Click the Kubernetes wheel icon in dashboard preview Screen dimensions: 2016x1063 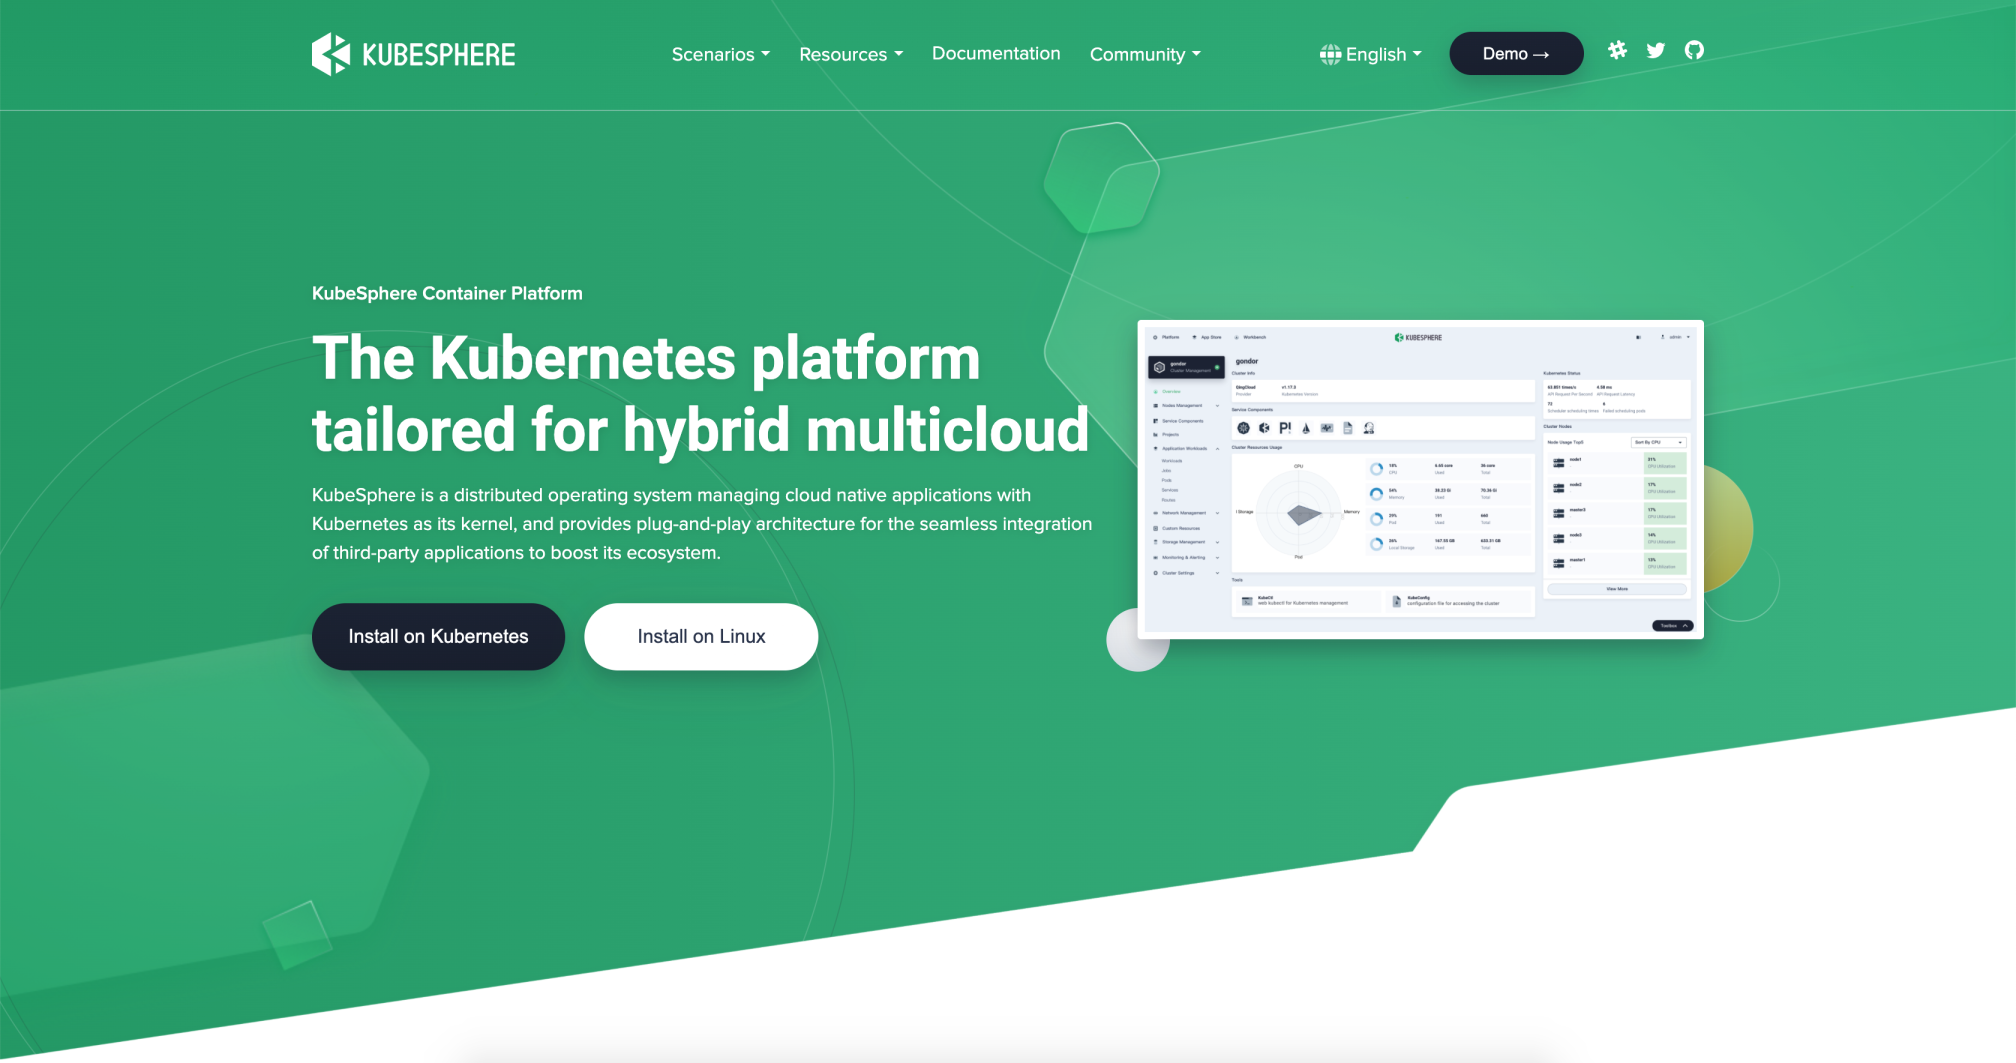1243,428
